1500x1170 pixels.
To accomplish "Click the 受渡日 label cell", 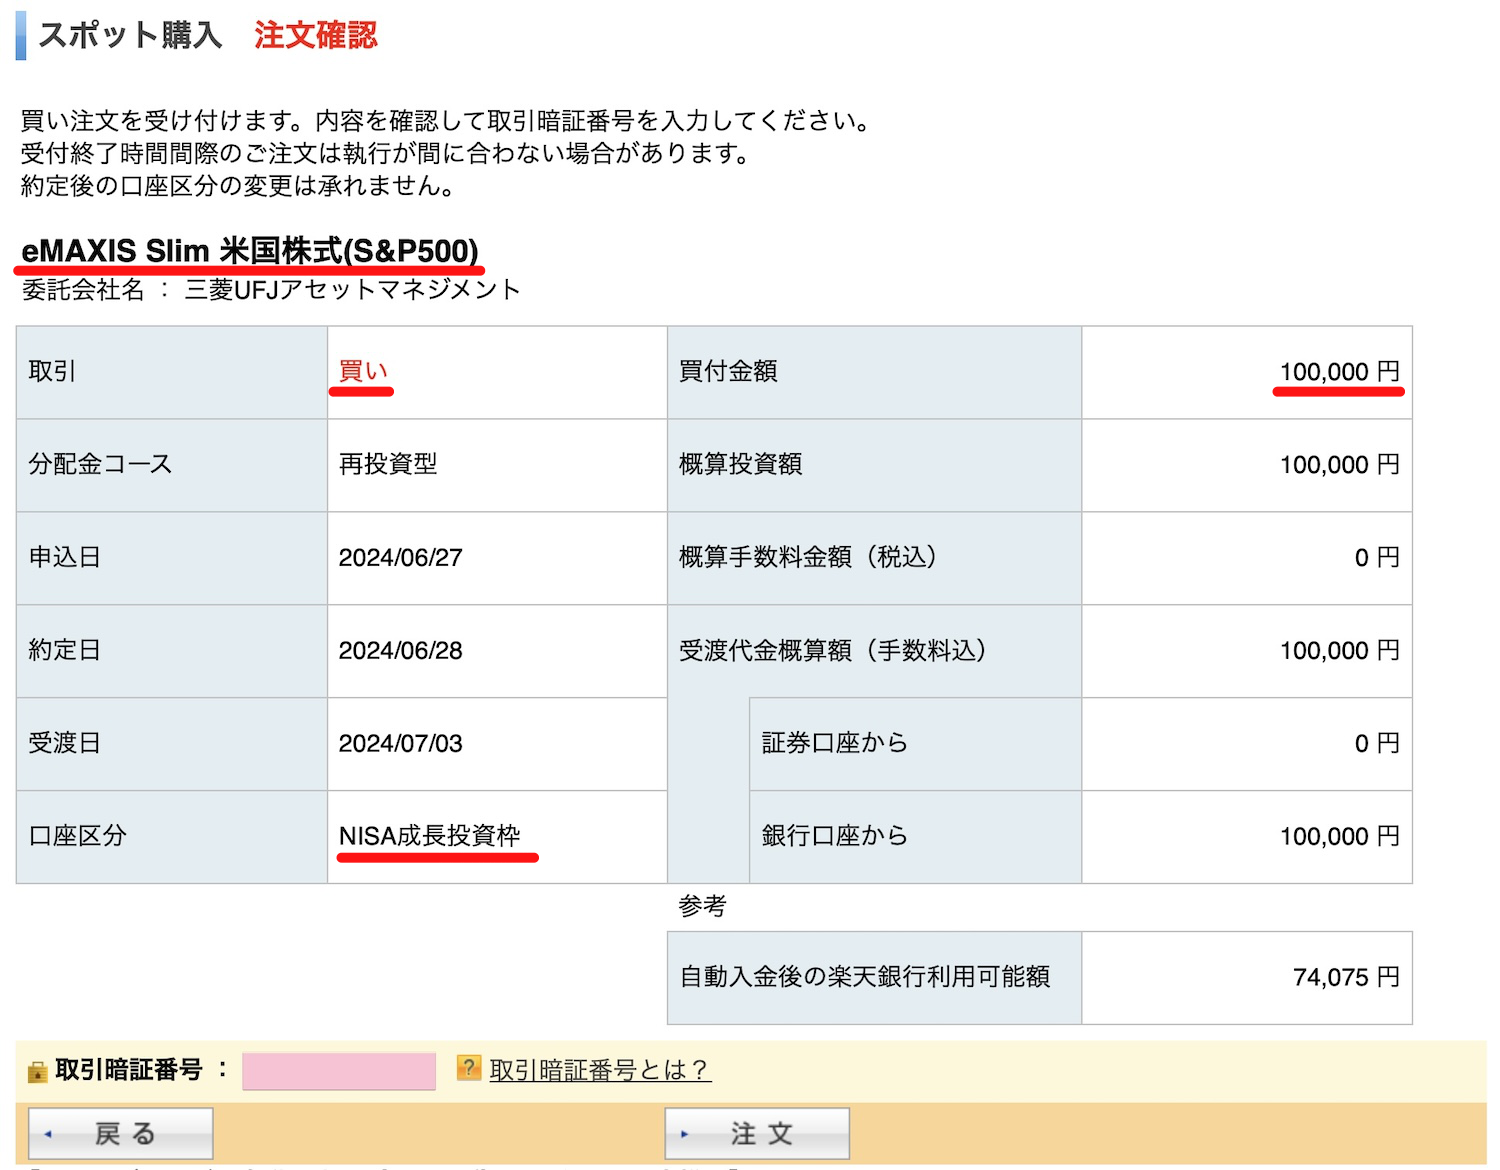I will [x=172, y=744].
